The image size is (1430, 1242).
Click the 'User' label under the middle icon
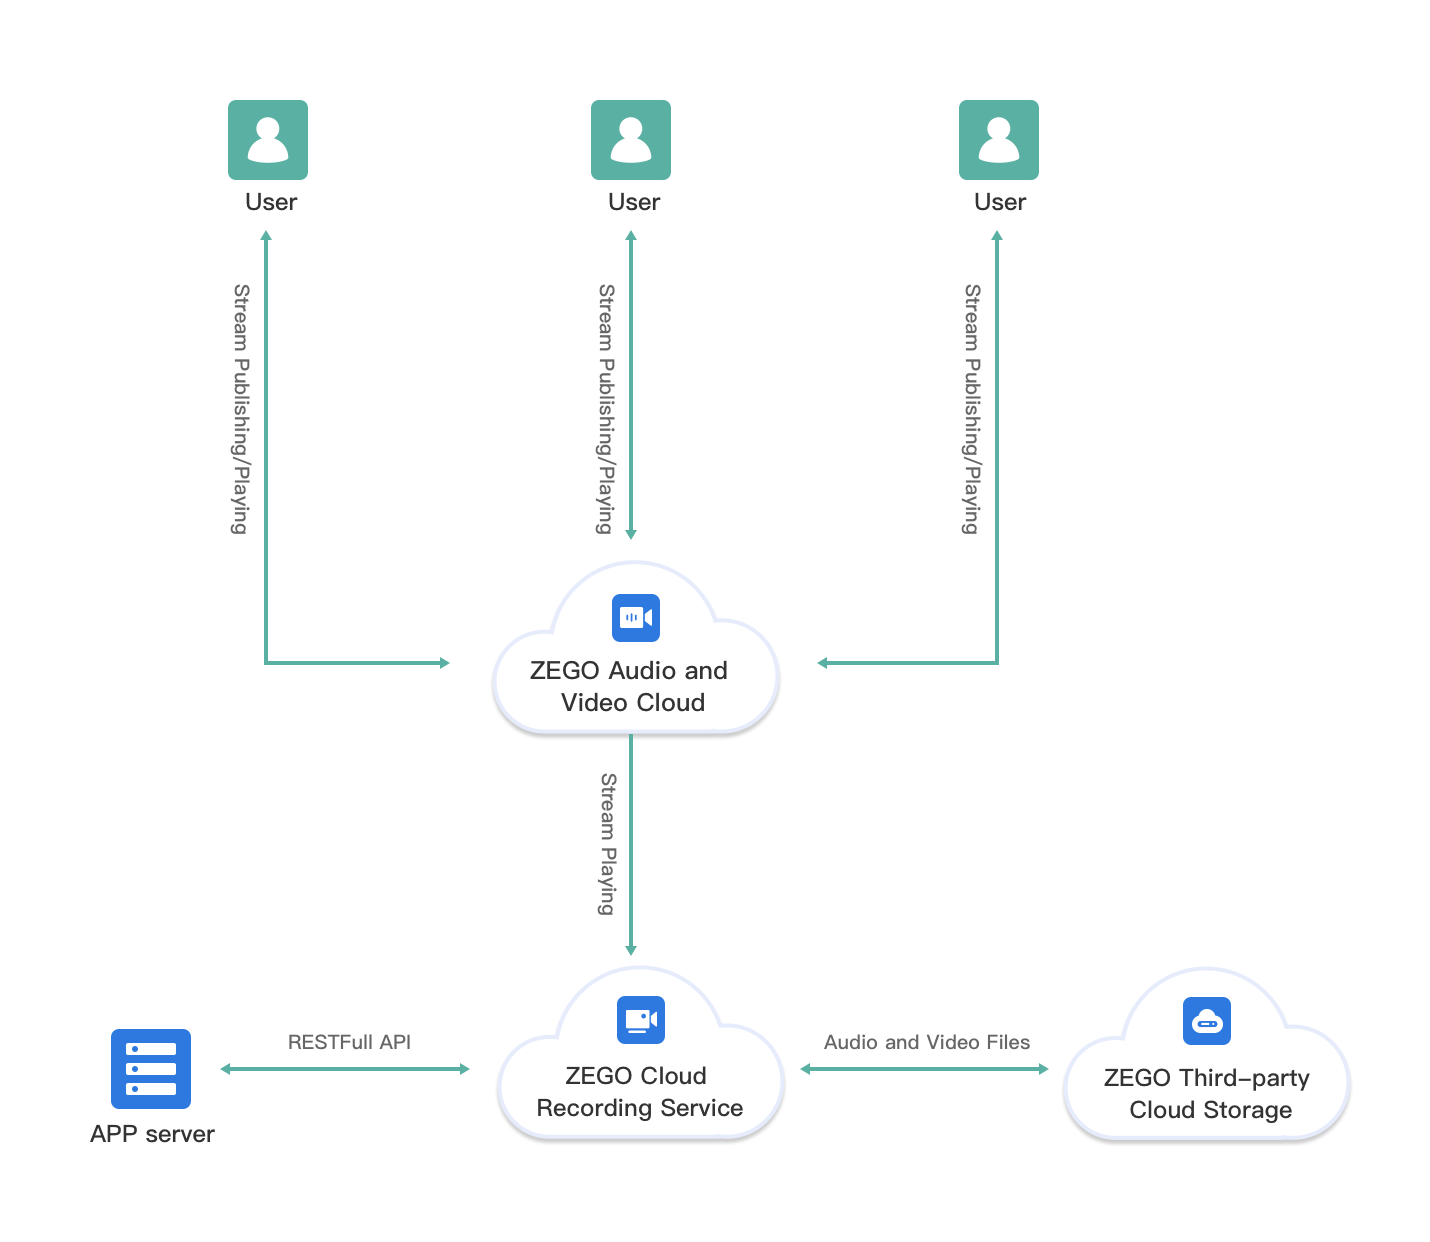click(x=634, y=202)
